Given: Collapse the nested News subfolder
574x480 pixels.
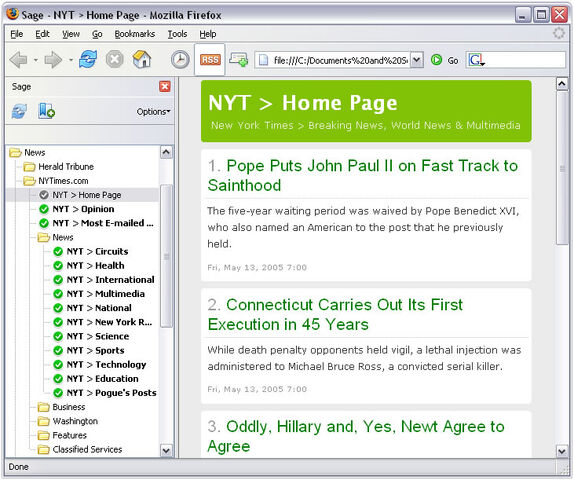Looking at the screenshot, I should [x=44, y=238].
